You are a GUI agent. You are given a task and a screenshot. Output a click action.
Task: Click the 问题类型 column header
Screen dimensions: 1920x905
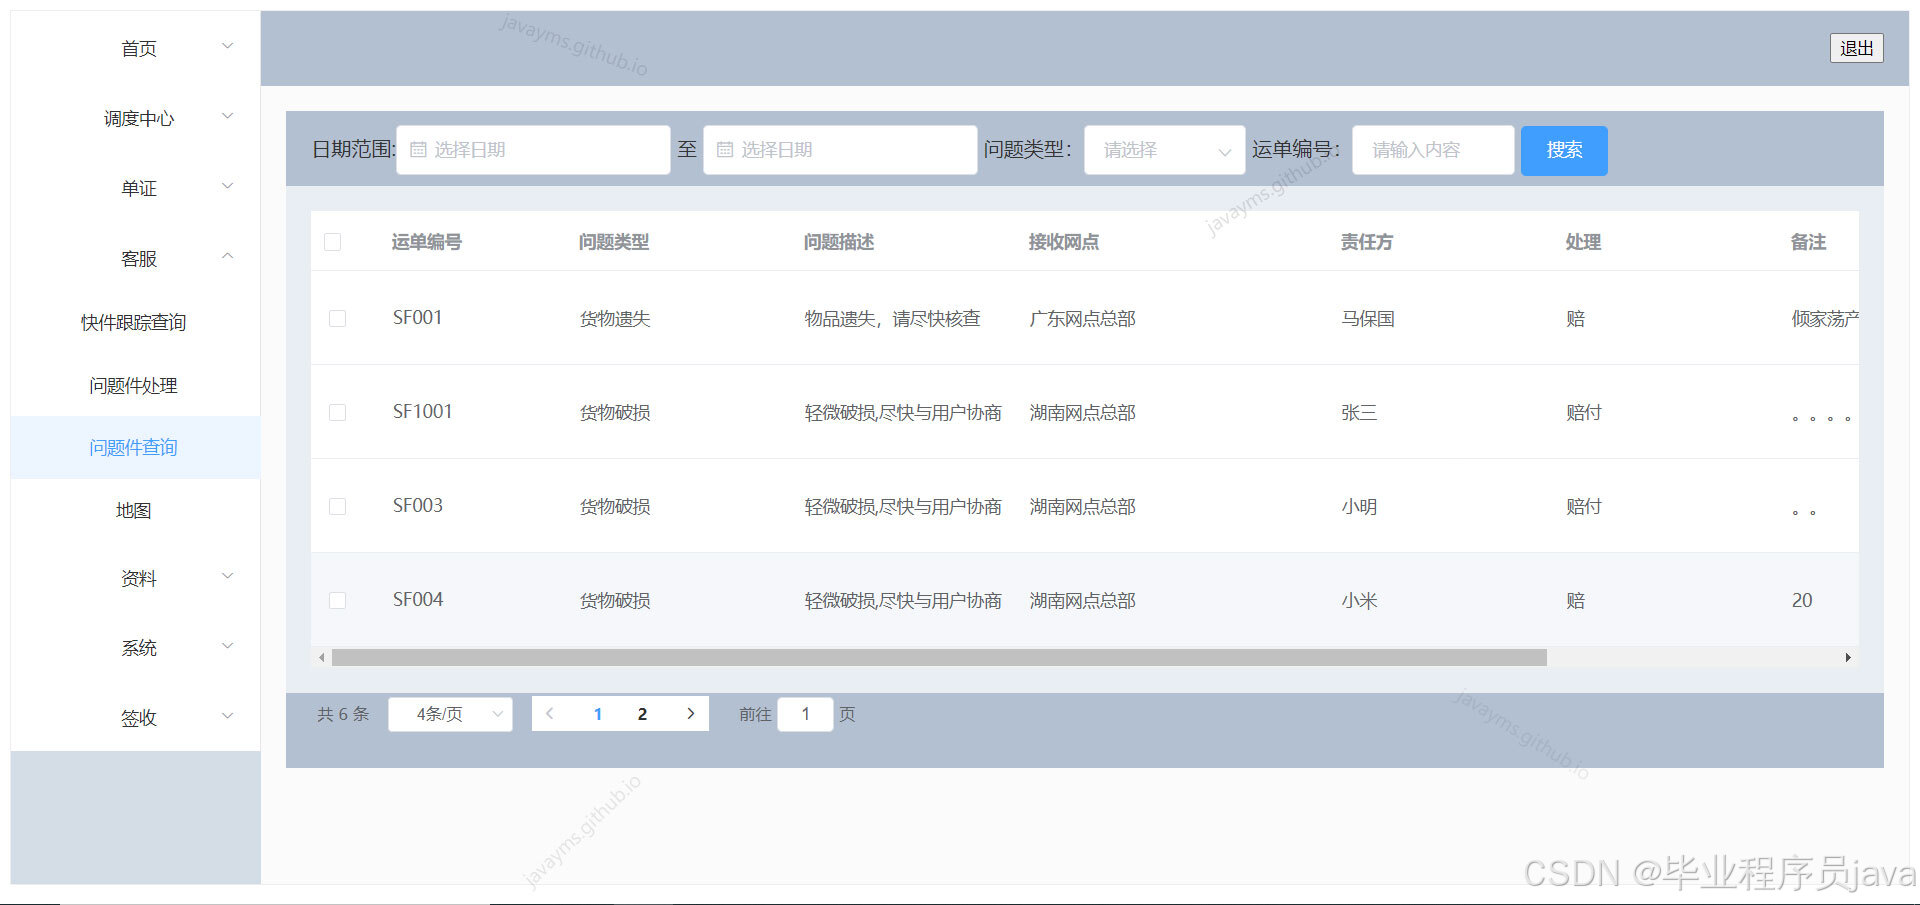[614, 242]
